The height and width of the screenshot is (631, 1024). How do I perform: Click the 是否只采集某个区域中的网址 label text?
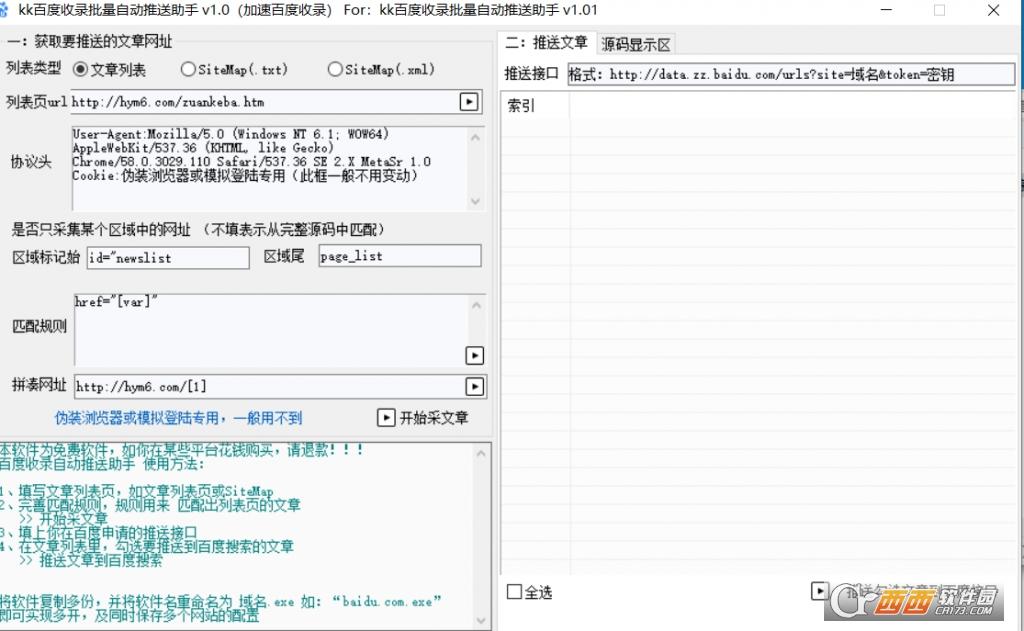click(101, 229)
